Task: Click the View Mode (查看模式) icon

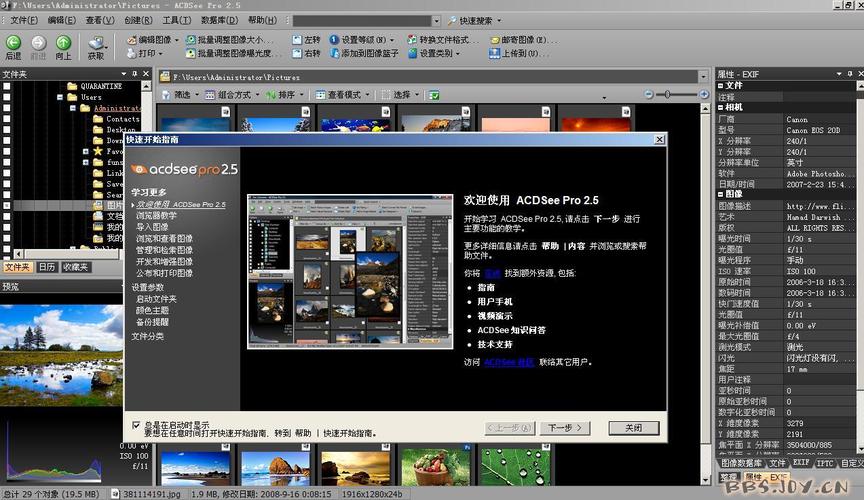Action: (320, 95)
